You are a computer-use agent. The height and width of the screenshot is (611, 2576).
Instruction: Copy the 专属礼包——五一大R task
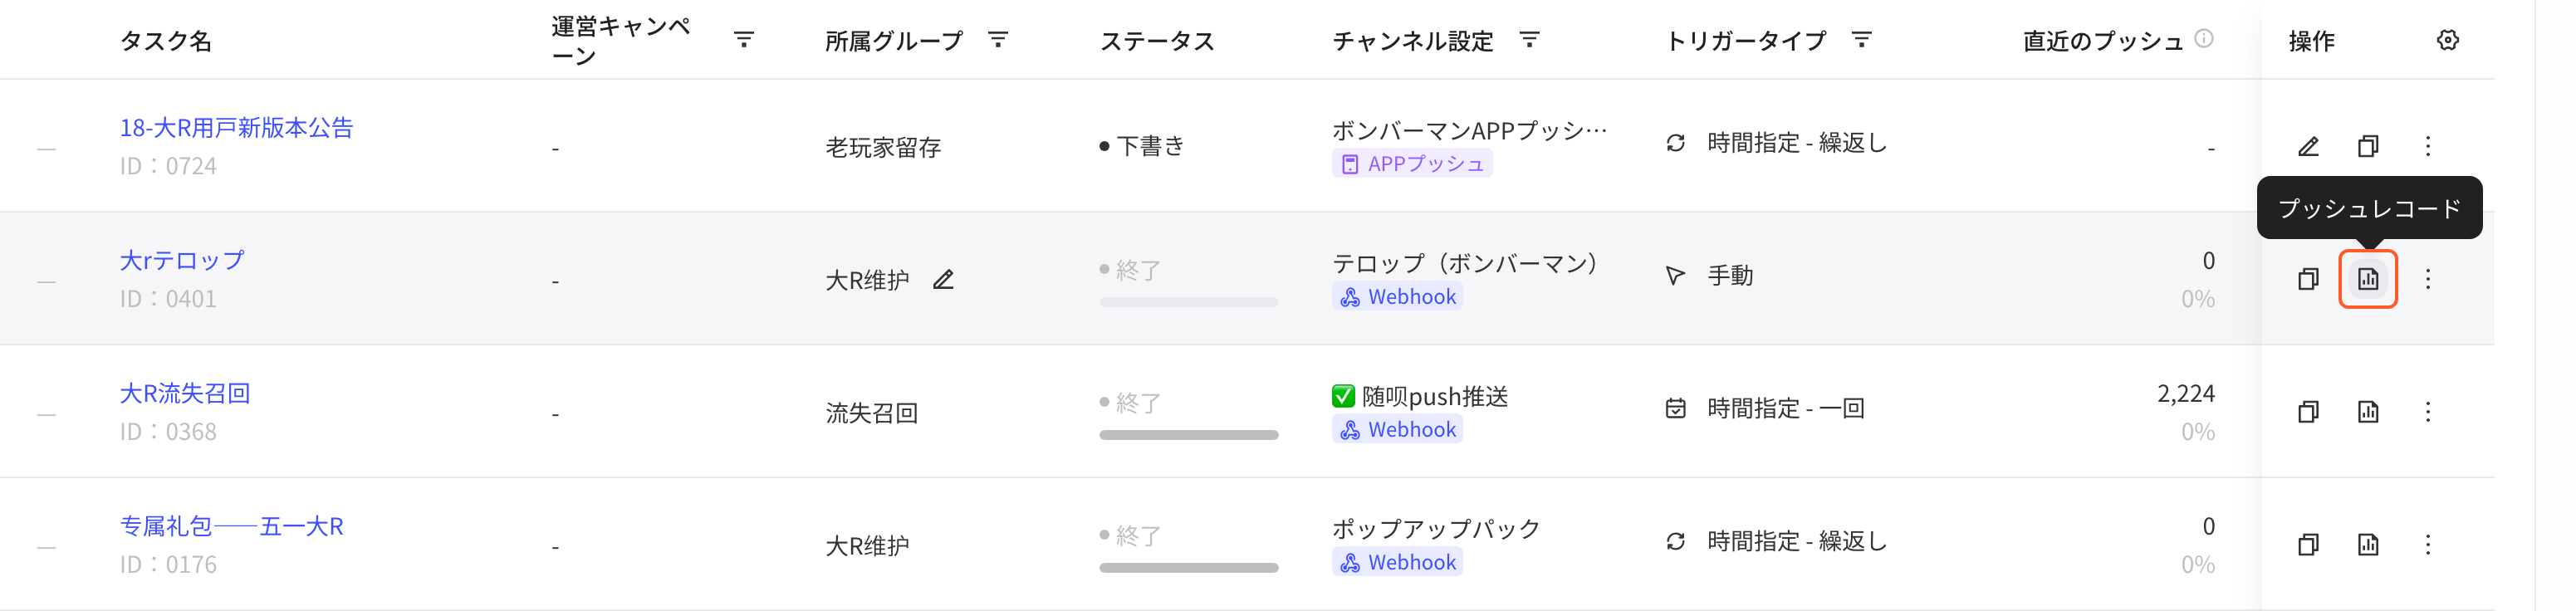pos(2308,545)
